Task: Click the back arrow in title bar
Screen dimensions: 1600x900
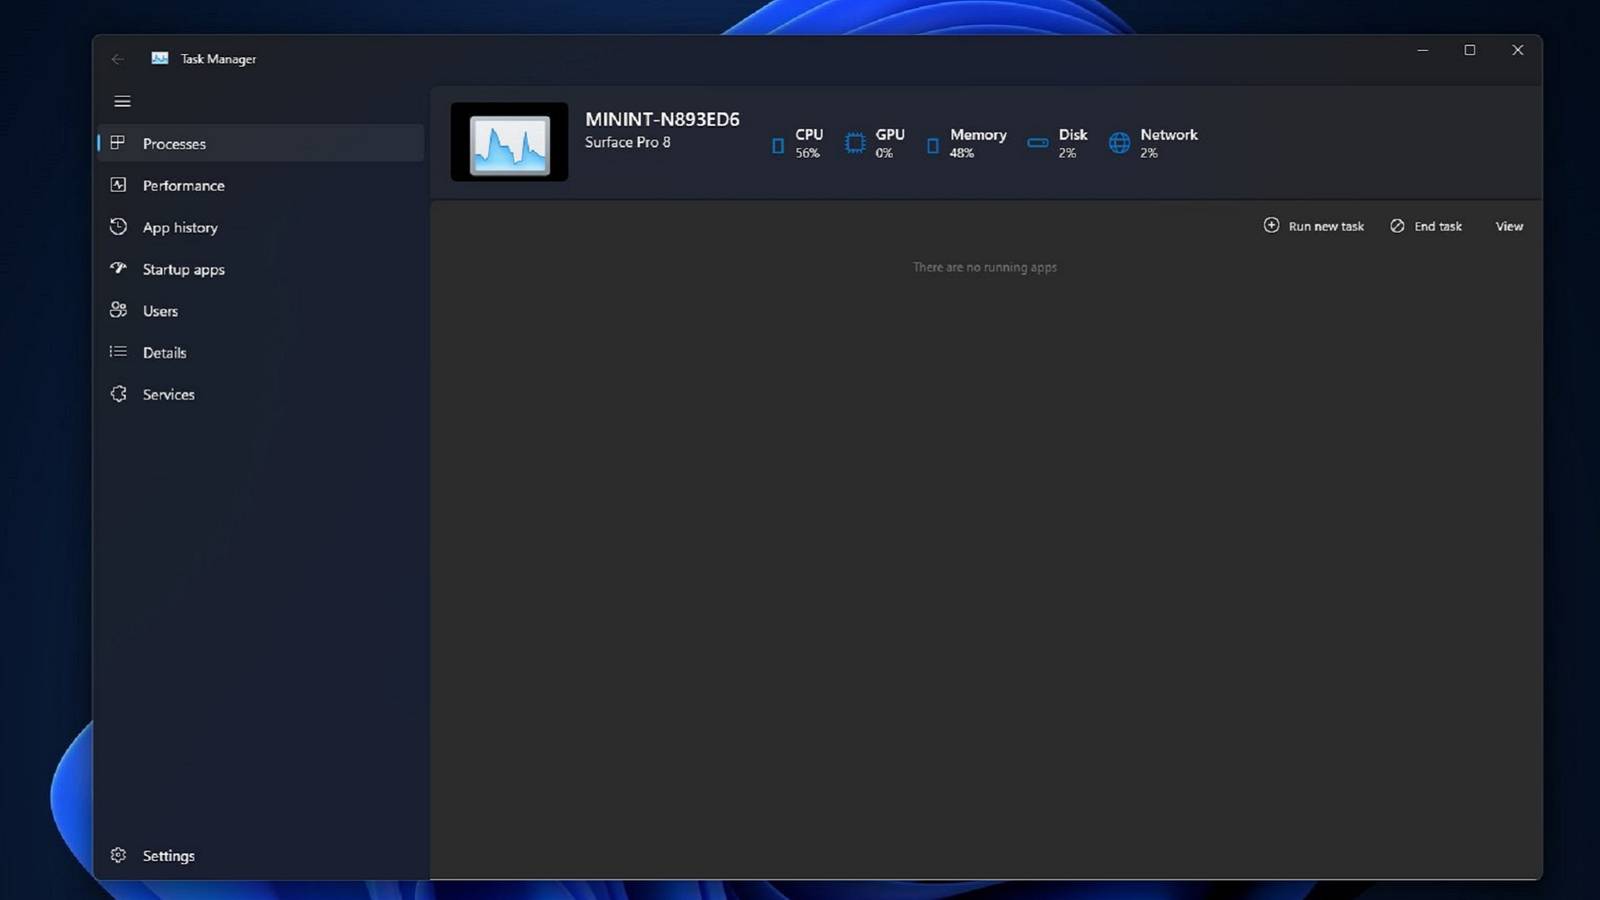Action: tap(118, 59)
